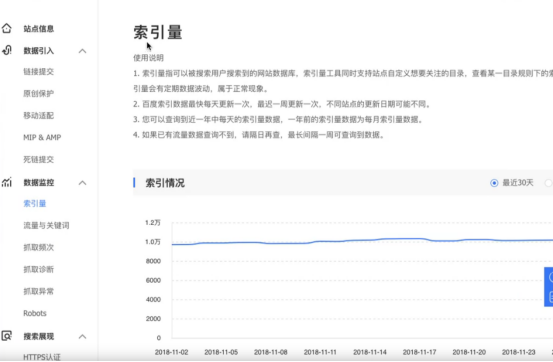This screenshot has height=362, width=553.
Task: Click the 2018-11-02 axis date
Action: (x=171, y=352)
